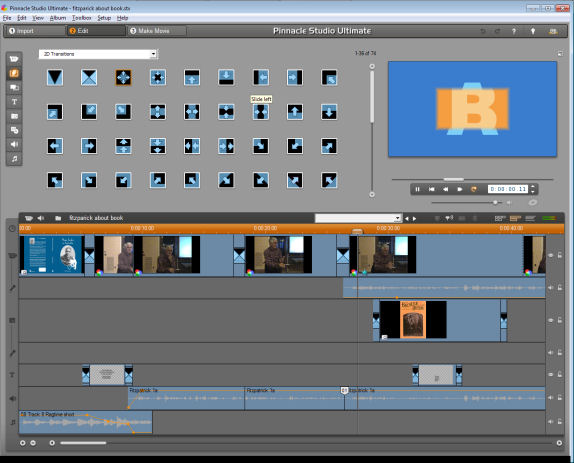Lock the music track at the bottom
Image resolution: width=574 pixels, height=463 pixels.
tap(560, 422)
